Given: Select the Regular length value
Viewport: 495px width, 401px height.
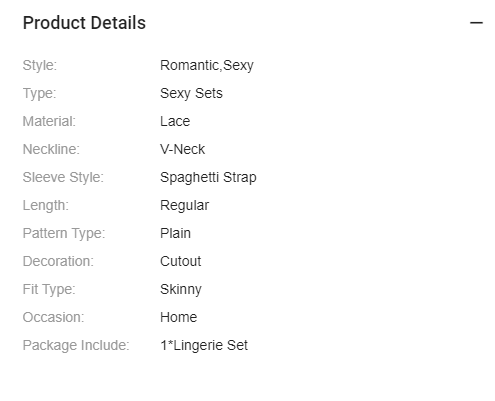Looking at the screenshot, I should [185, 205].
